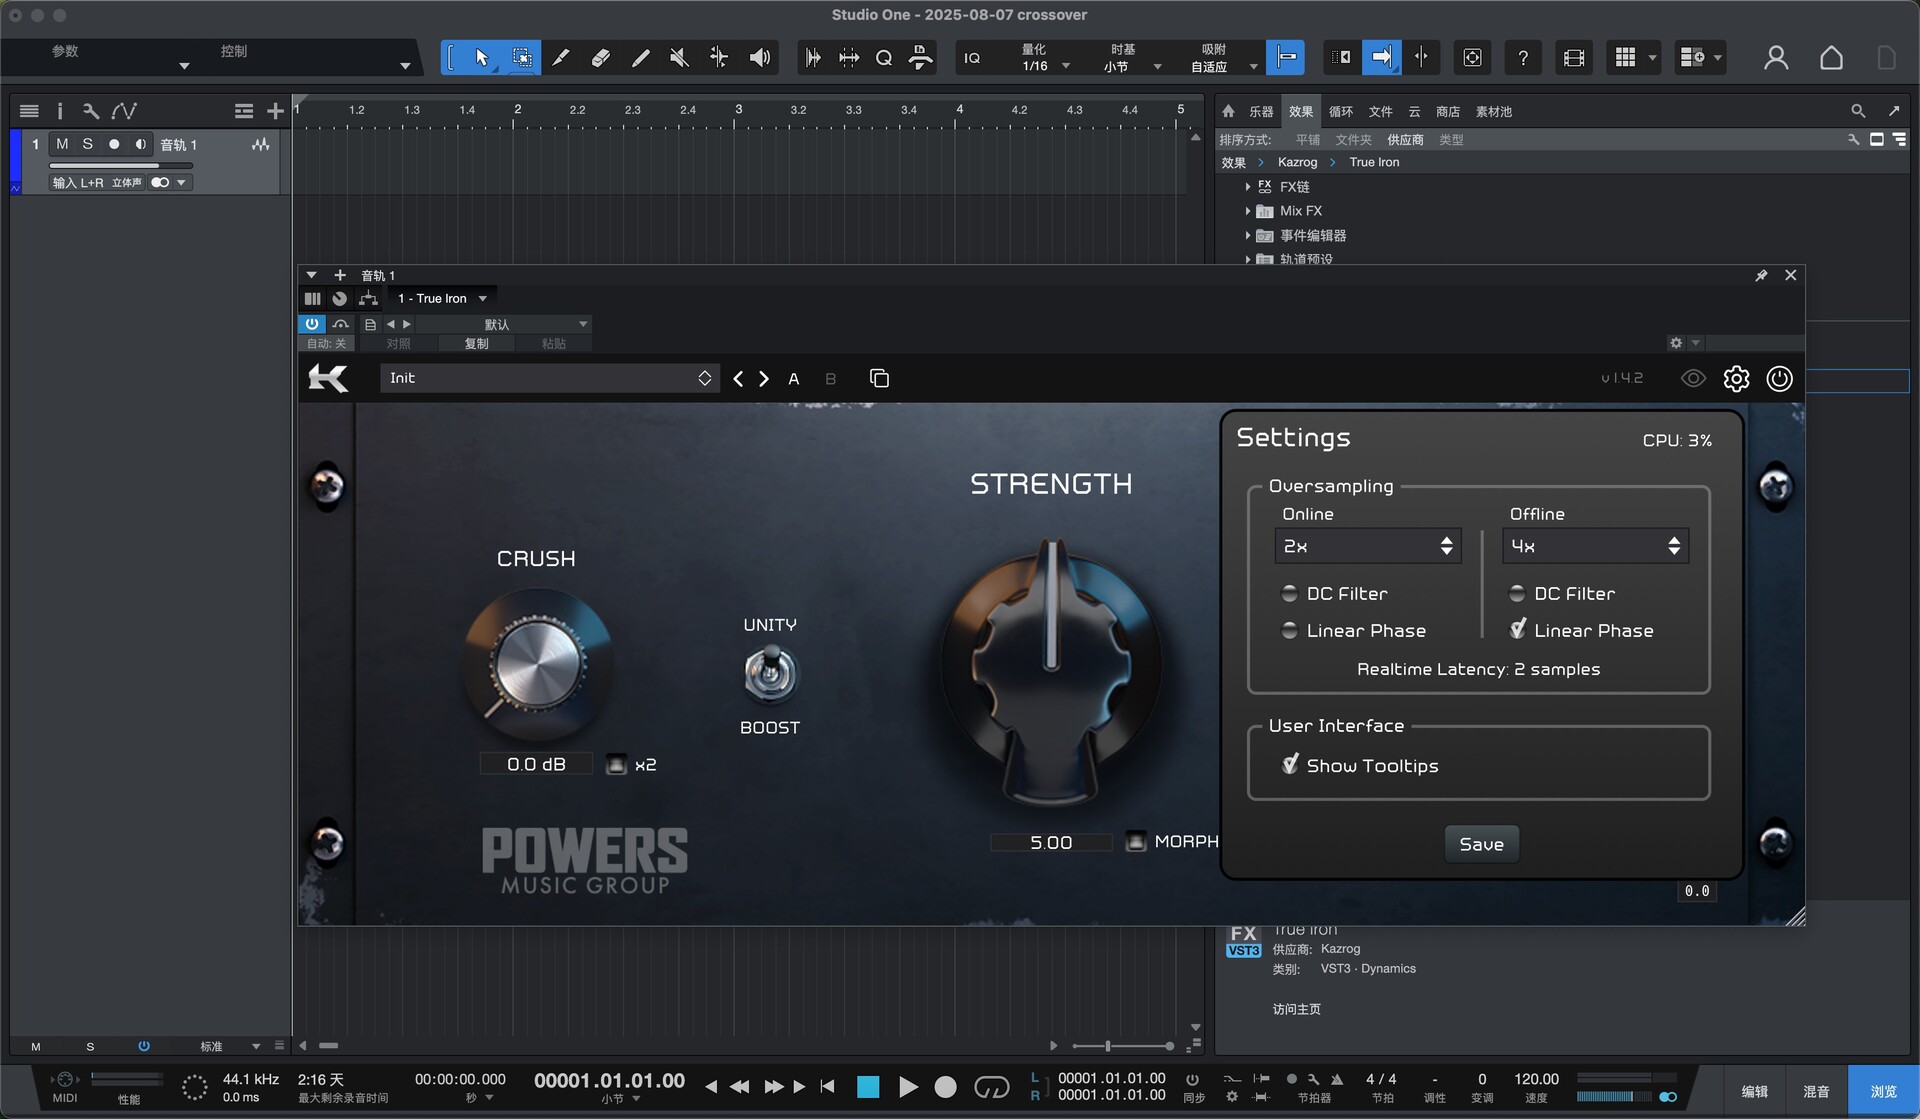
Task: Go to the previous True Iron preset
Action: 738,378
